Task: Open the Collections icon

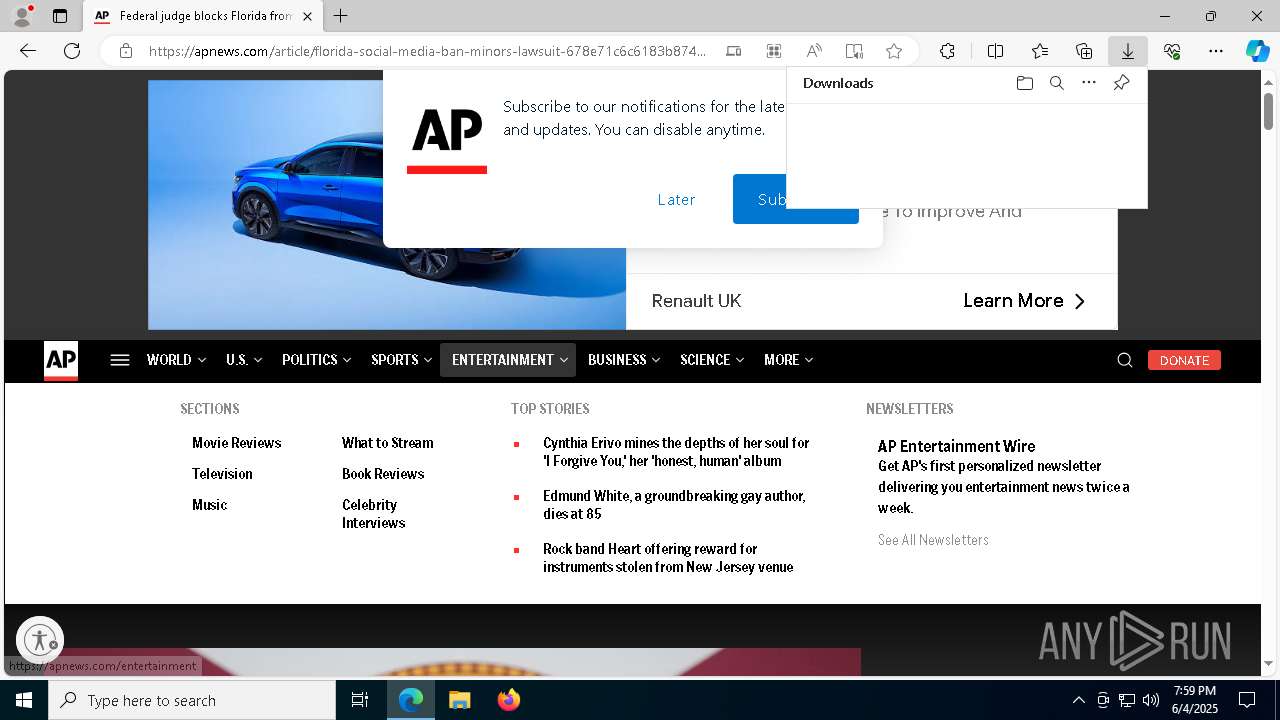Action: point(1084,51)
